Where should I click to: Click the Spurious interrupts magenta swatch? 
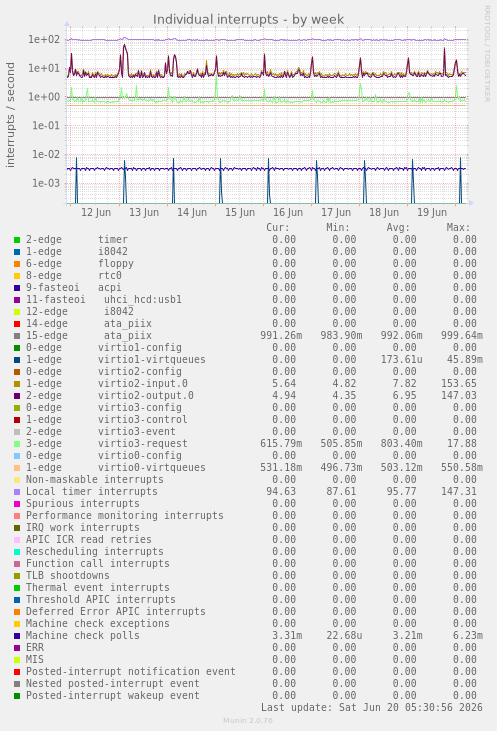click(17, 504)
